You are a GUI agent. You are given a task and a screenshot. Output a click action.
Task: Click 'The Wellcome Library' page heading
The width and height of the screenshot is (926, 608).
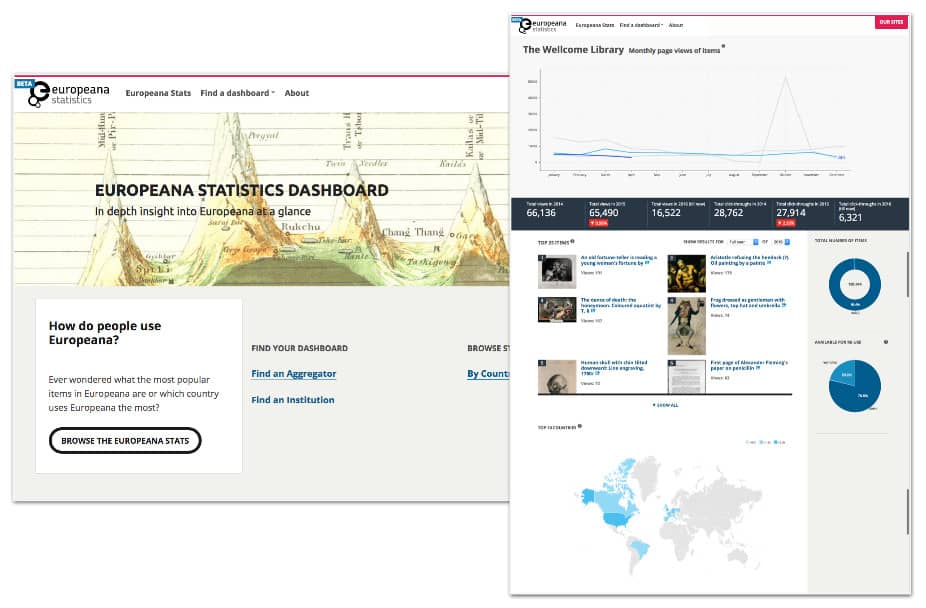click(573, 50)
